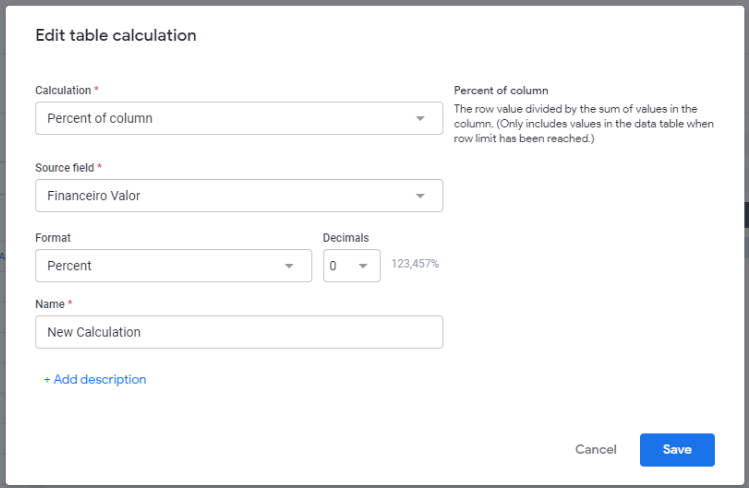This screenshot has width=749, height=488.
Task: Click the Edit table calculation title
Action: coord(116,35)
